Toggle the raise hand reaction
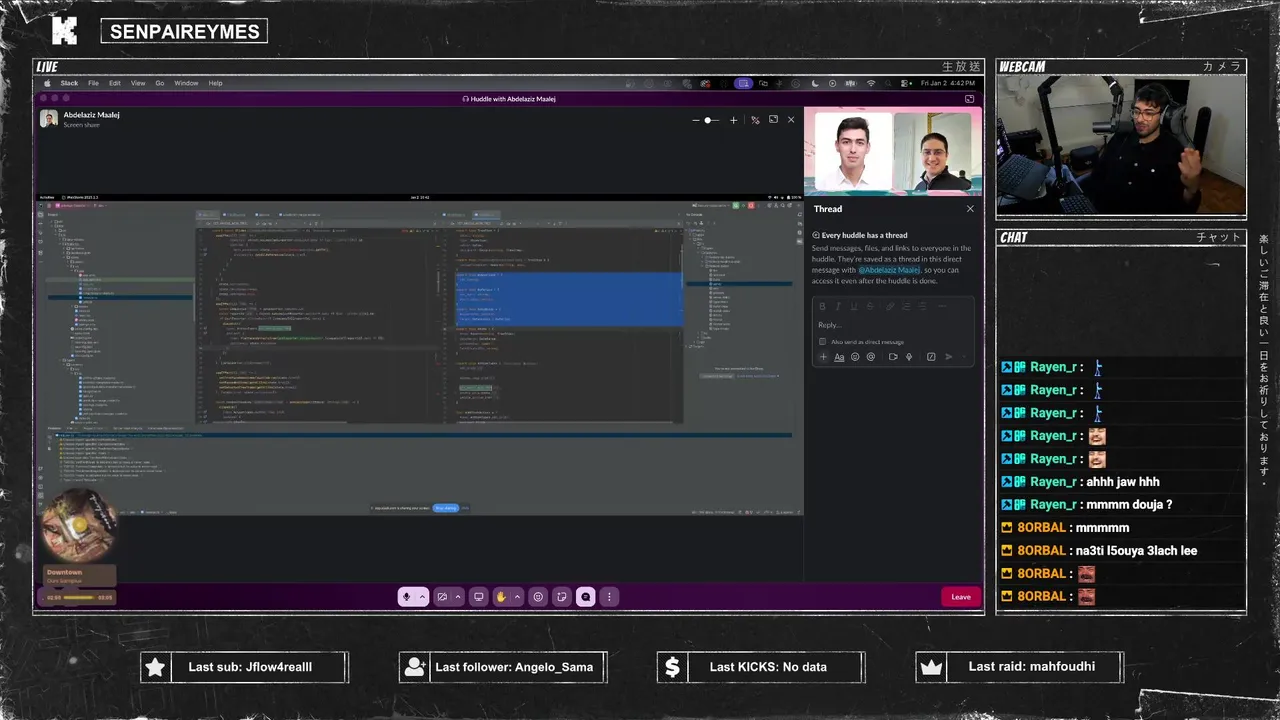The image size is (1280, 720). point(501,597)
